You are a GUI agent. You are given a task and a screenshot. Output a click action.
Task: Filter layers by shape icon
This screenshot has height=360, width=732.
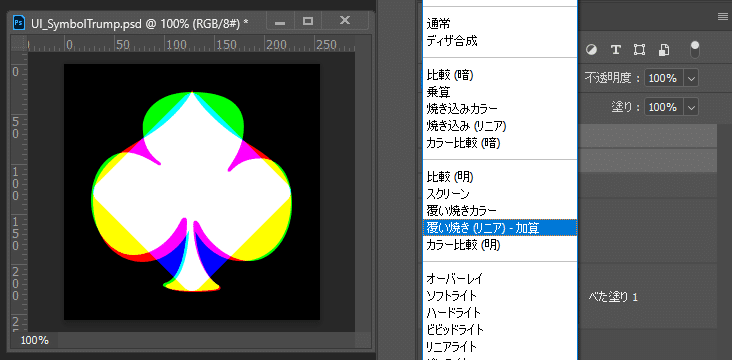639,50
